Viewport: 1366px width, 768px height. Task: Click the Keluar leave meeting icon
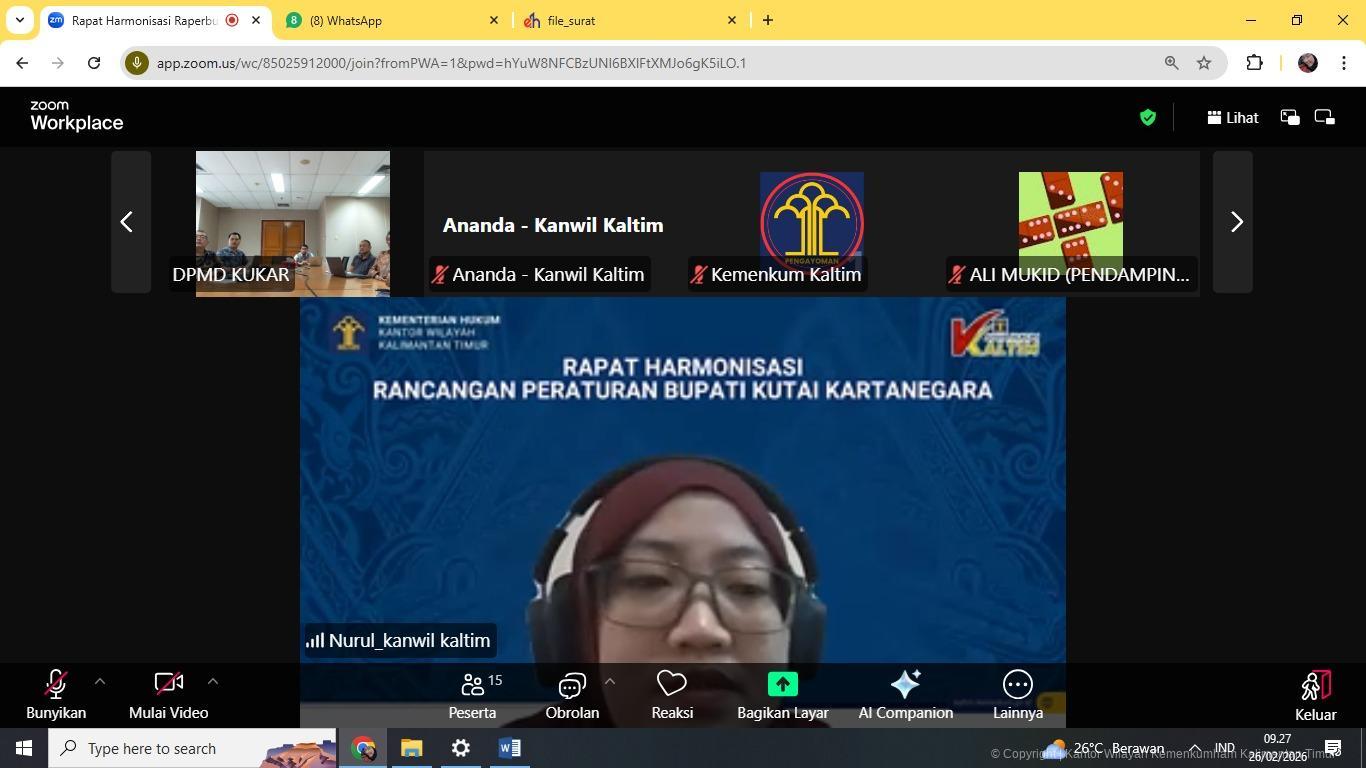point(1315,686)
